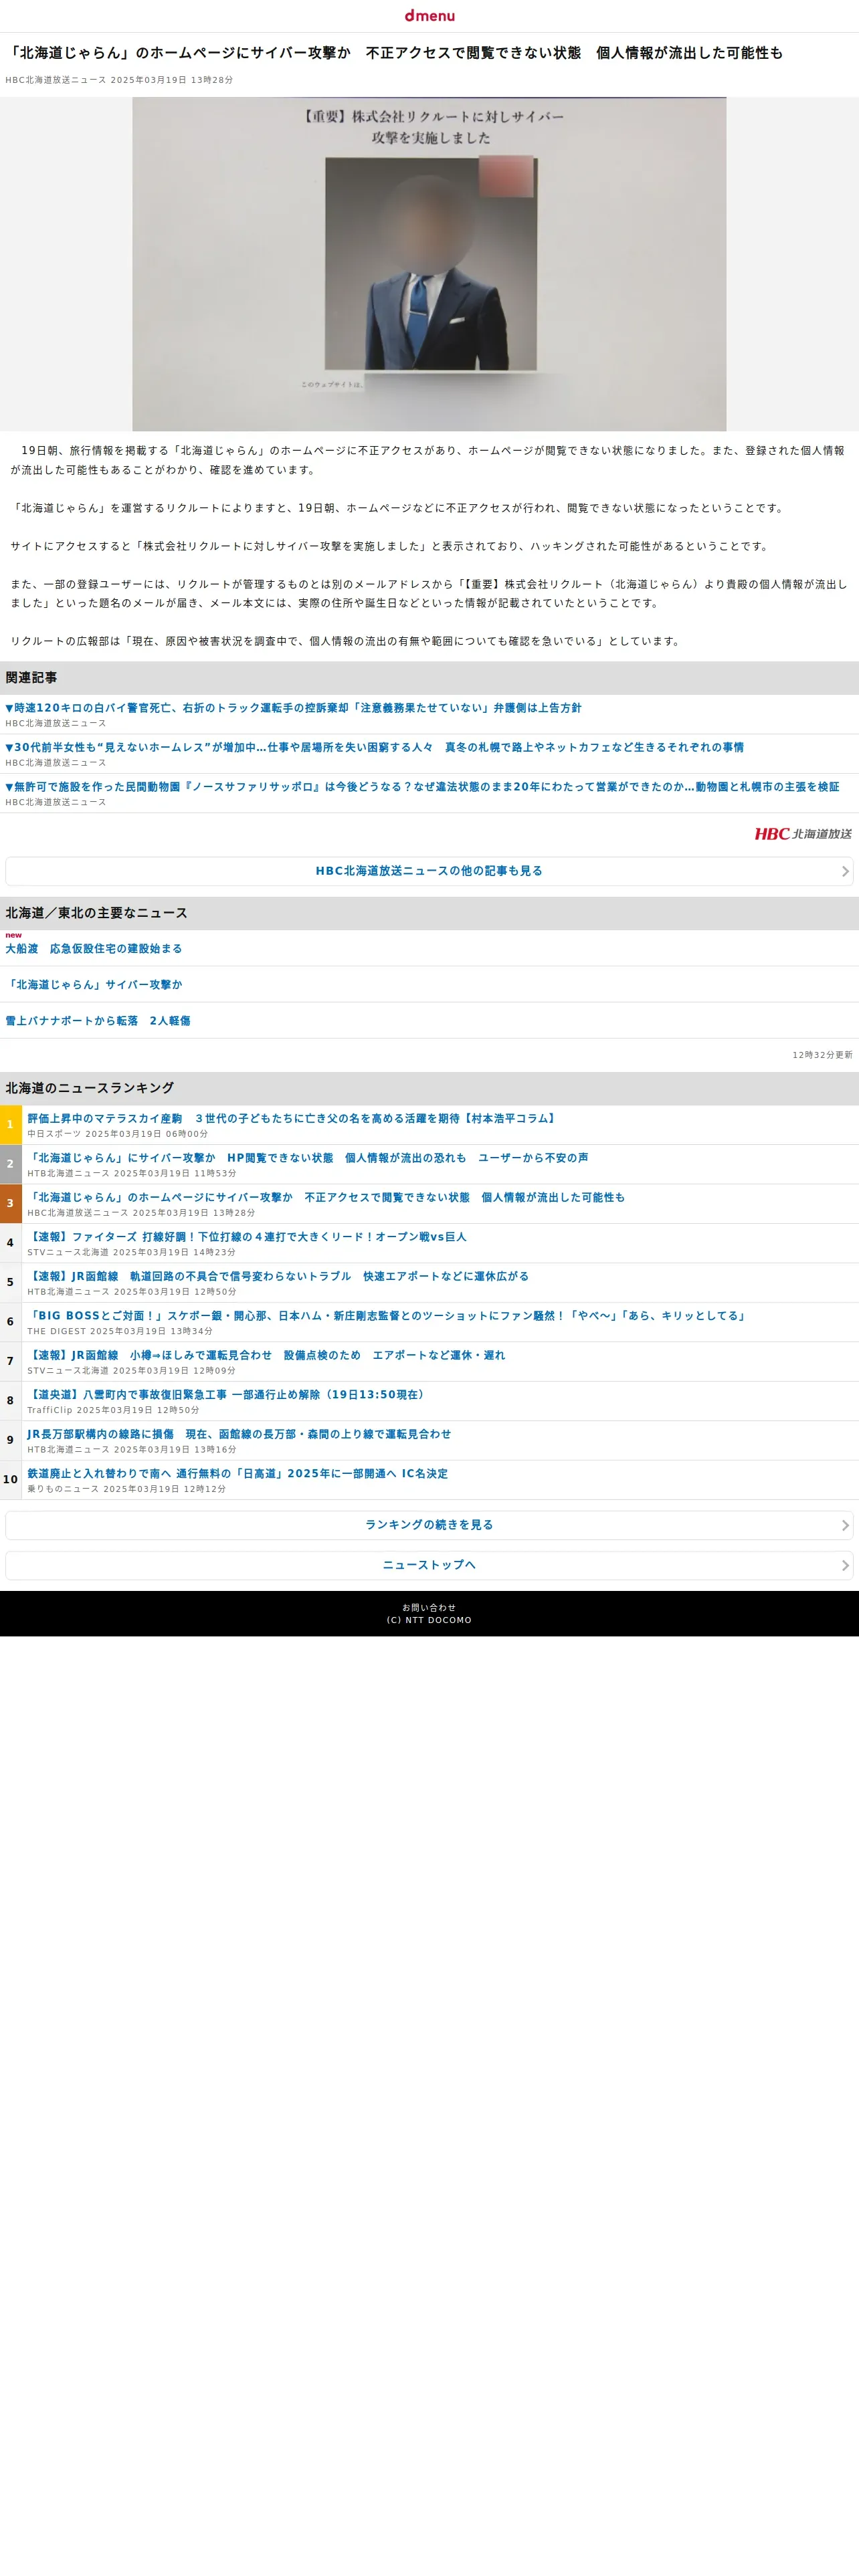The image size is (859, 2576).
Task: Open the HBC北海道放送 logo
Action: 803,834
